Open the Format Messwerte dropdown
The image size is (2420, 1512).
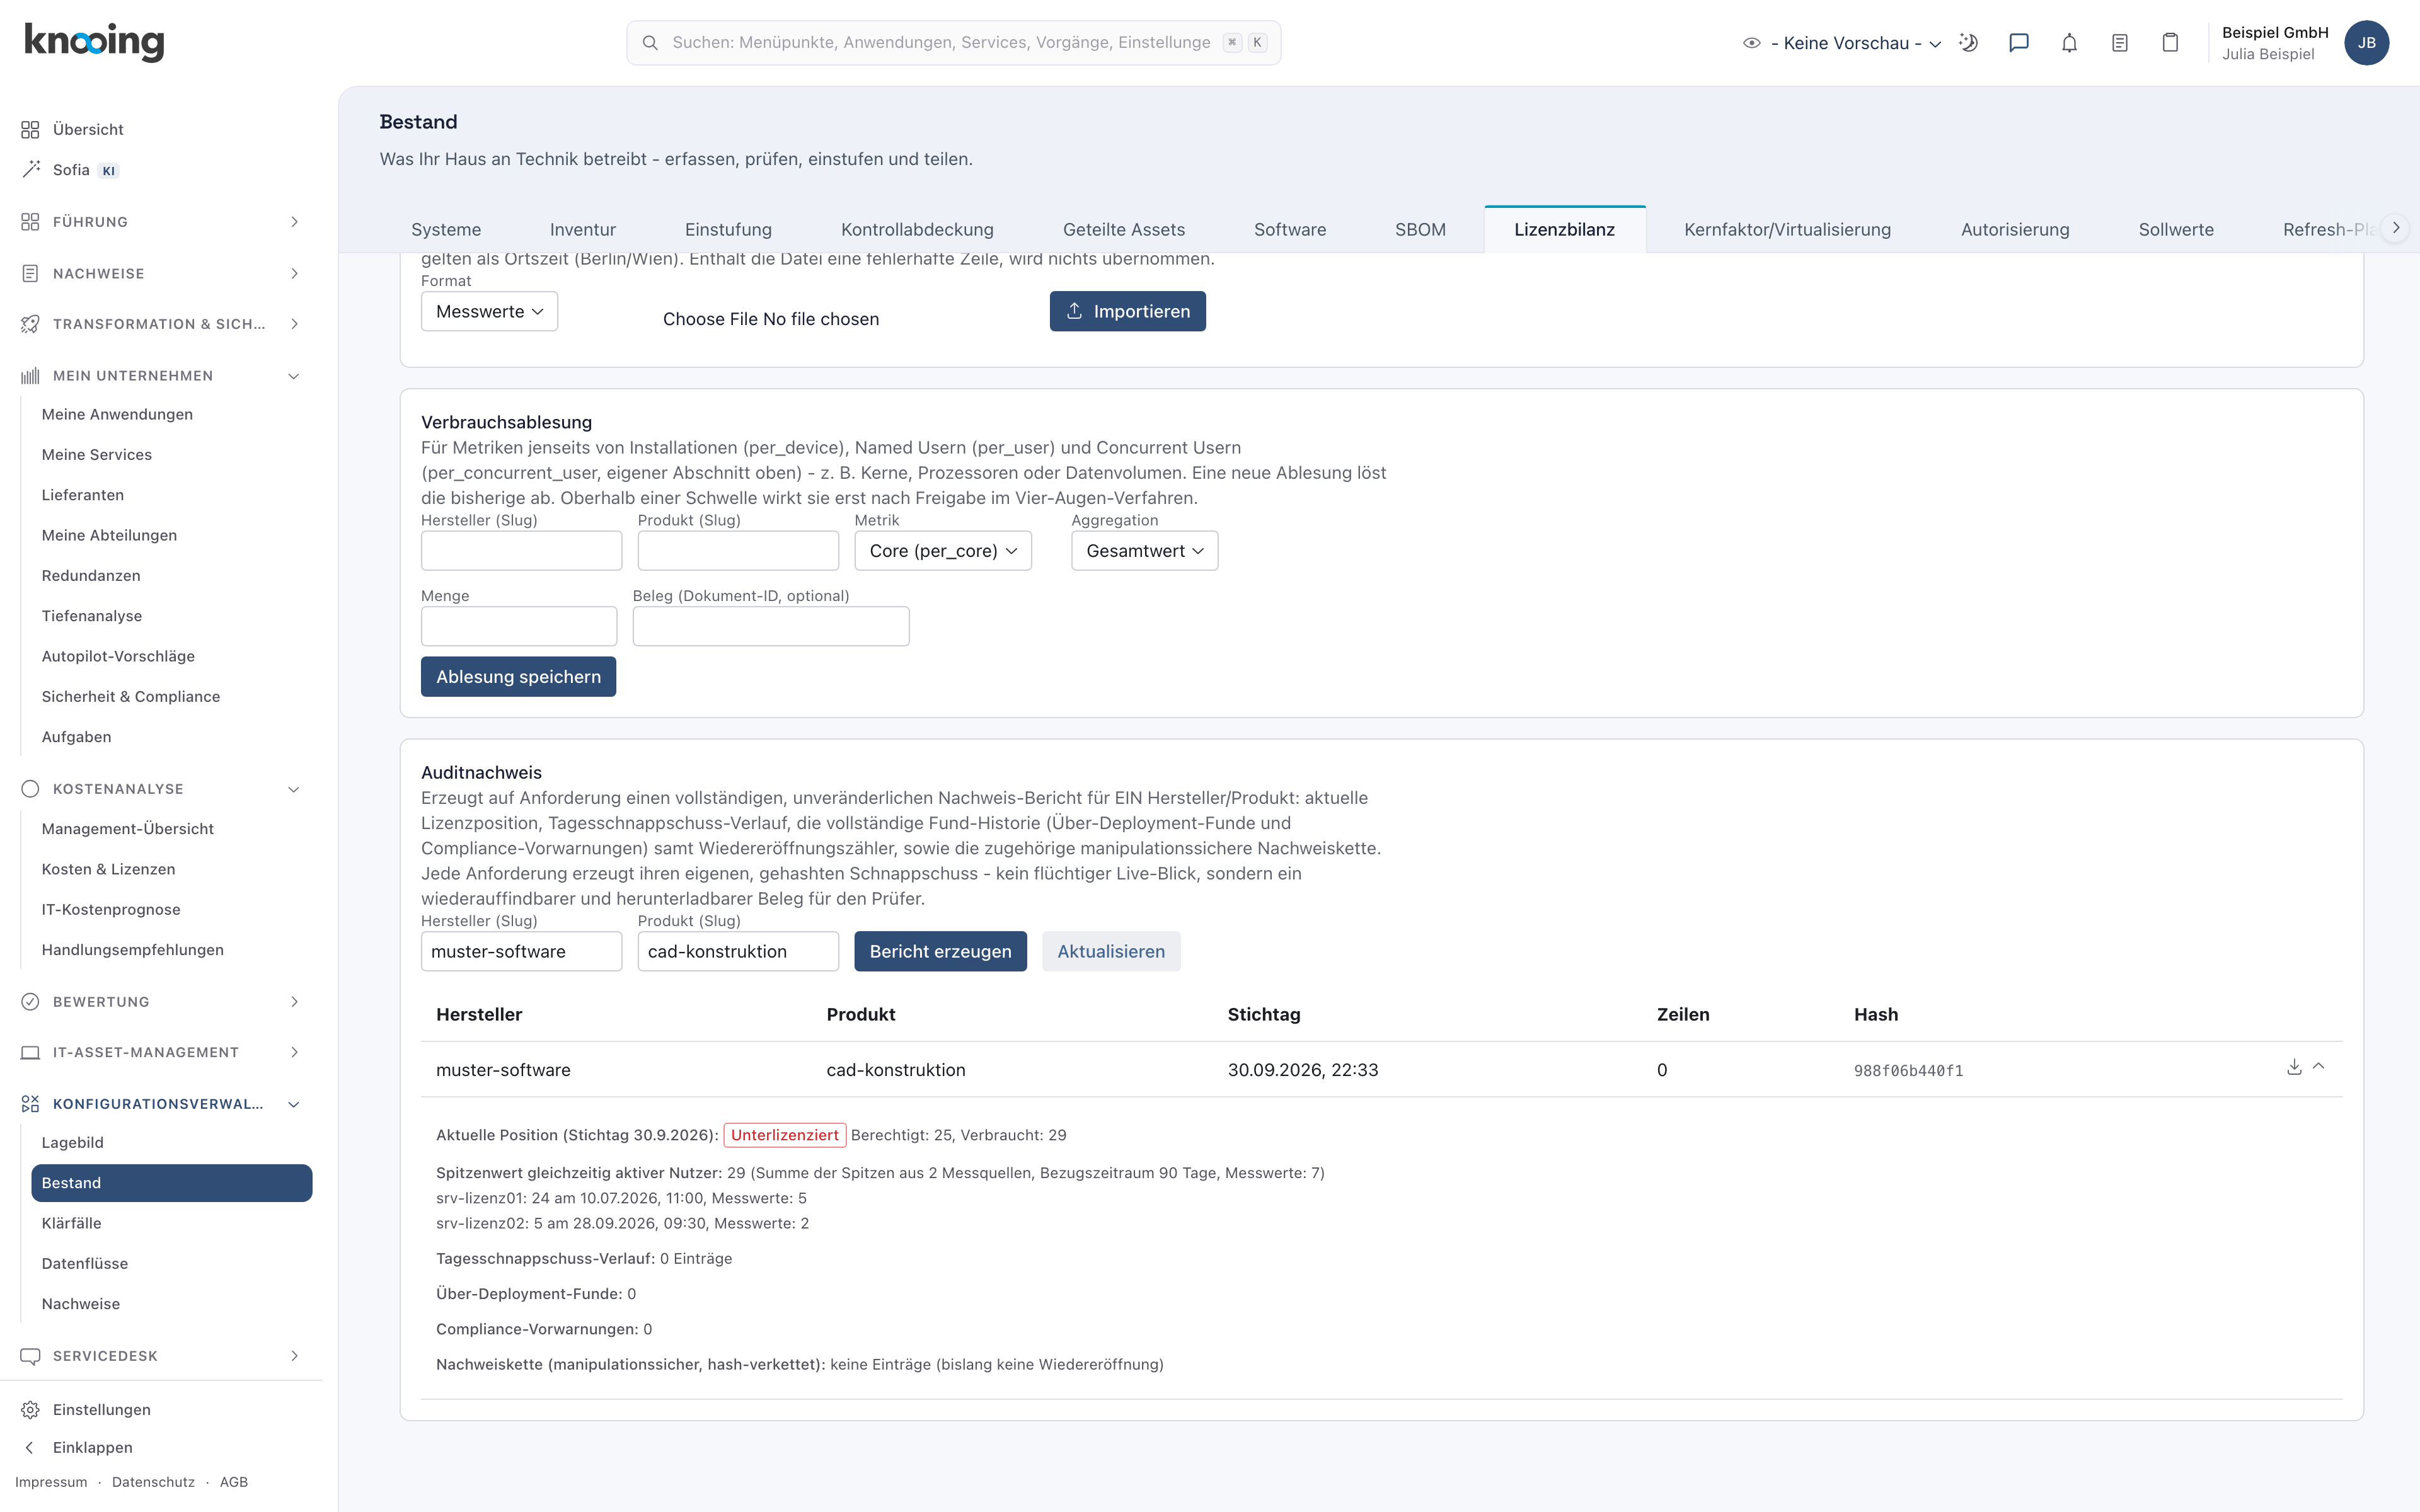(489, 311)
